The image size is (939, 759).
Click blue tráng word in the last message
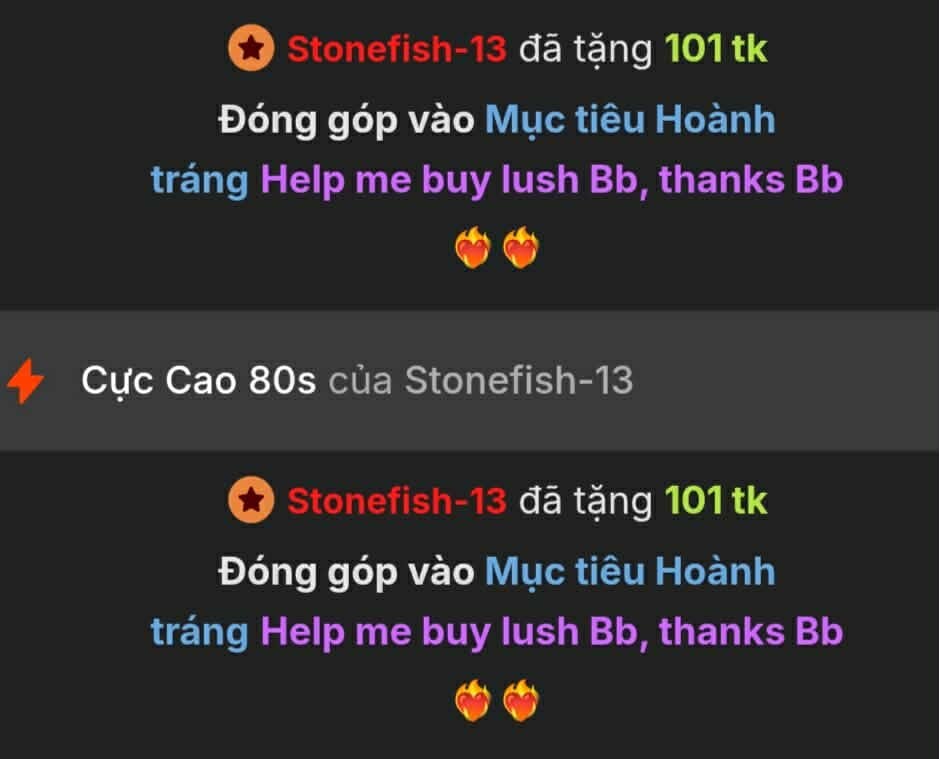[x=199, y=634]
